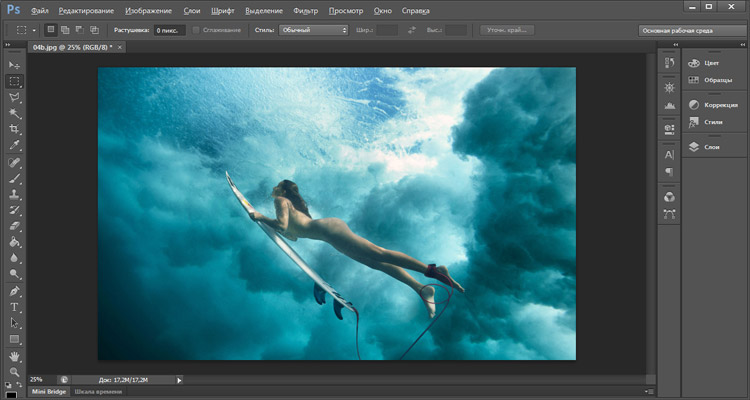
Task: Select the Move tool
Action: pyautogui.click(x=14, y=65)
